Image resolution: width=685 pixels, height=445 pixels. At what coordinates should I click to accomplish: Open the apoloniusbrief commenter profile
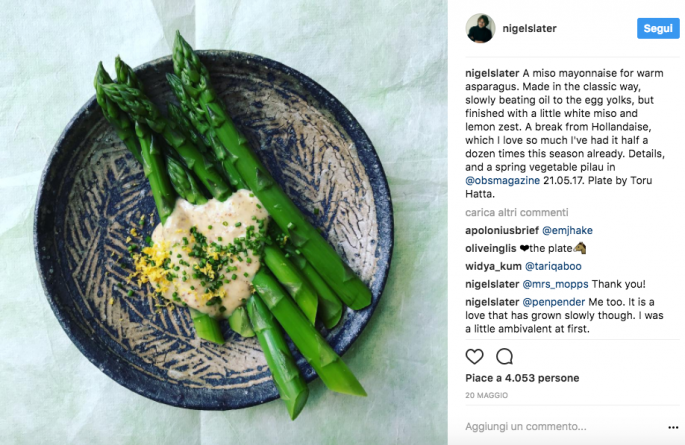502,230
